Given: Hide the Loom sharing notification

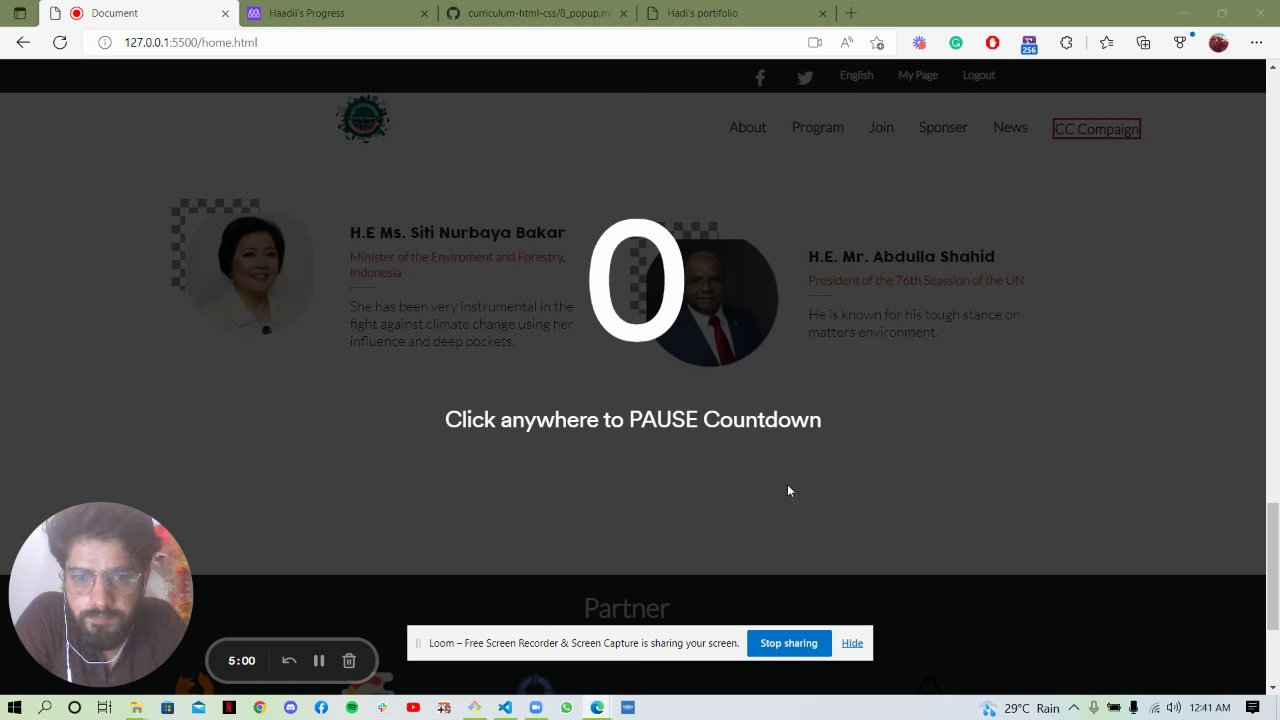Looking at the screenshot, I should point(852,643).
